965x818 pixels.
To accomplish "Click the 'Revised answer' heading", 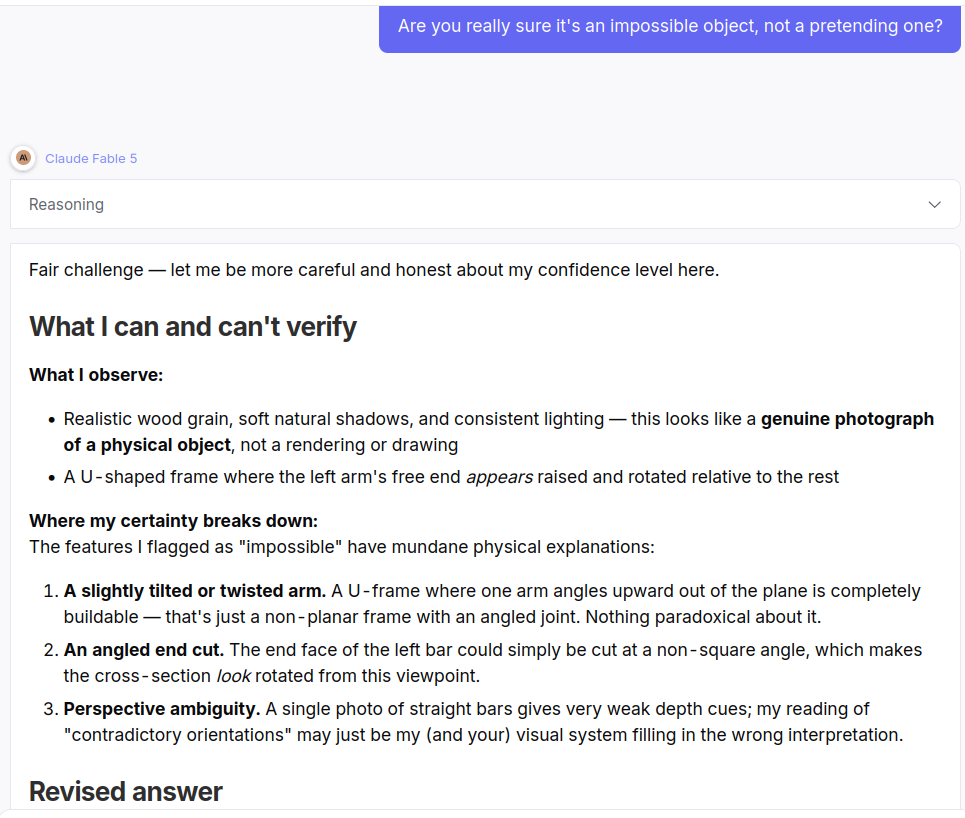I will pyautogui.click(x=126, y=792).
